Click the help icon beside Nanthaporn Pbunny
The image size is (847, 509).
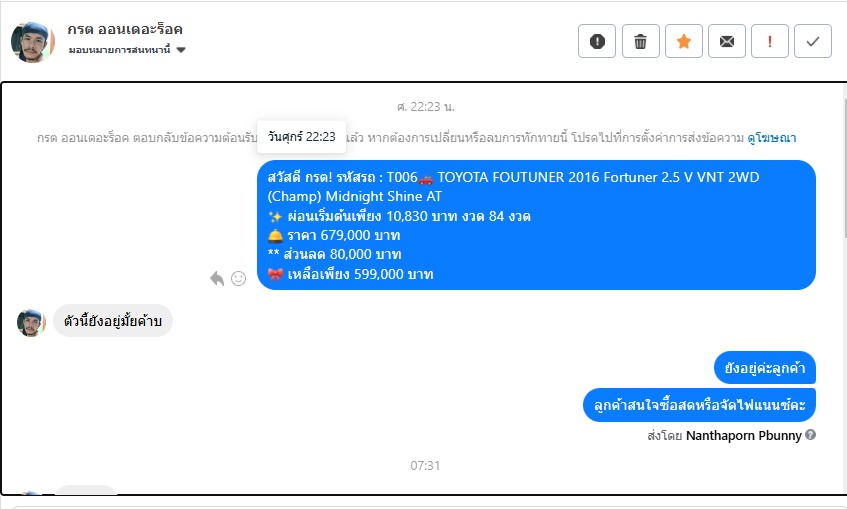tap(810, 434)
